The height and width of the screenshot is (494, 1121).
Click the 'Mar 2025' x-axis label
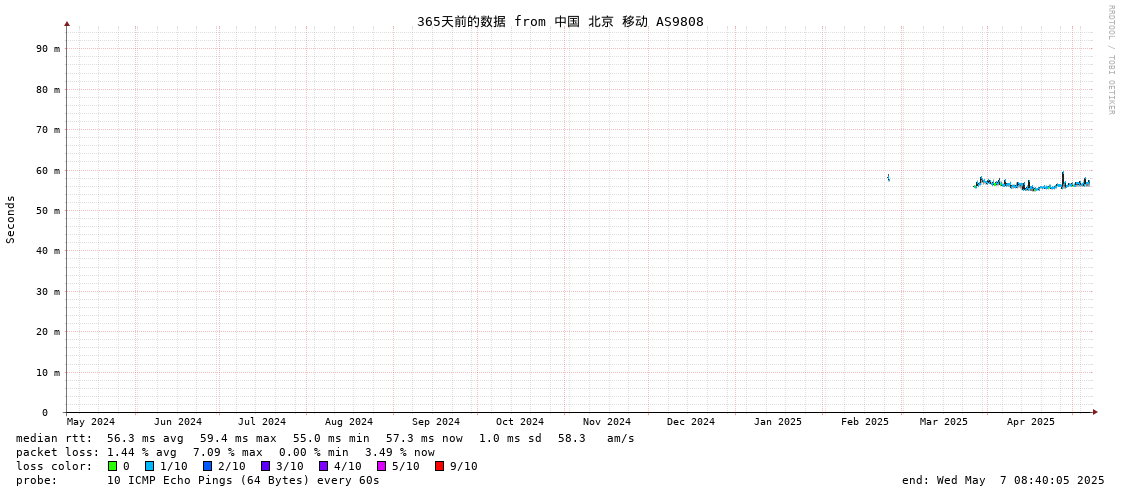coord(944,422)
